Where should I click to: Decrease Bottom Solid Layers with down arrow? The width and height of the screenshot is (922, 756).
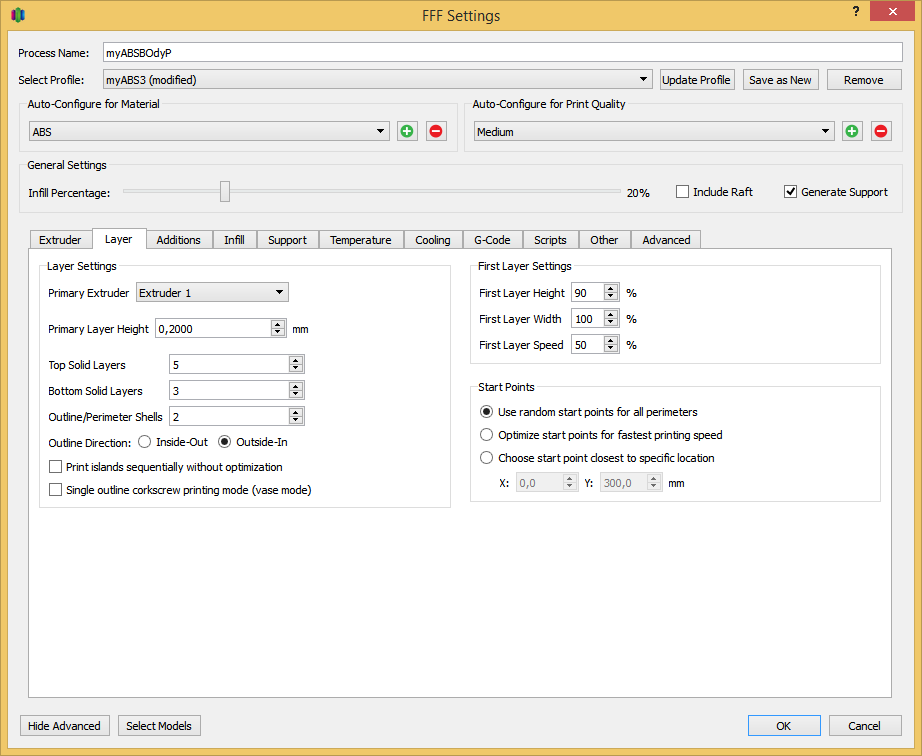[x=296, y=394]
